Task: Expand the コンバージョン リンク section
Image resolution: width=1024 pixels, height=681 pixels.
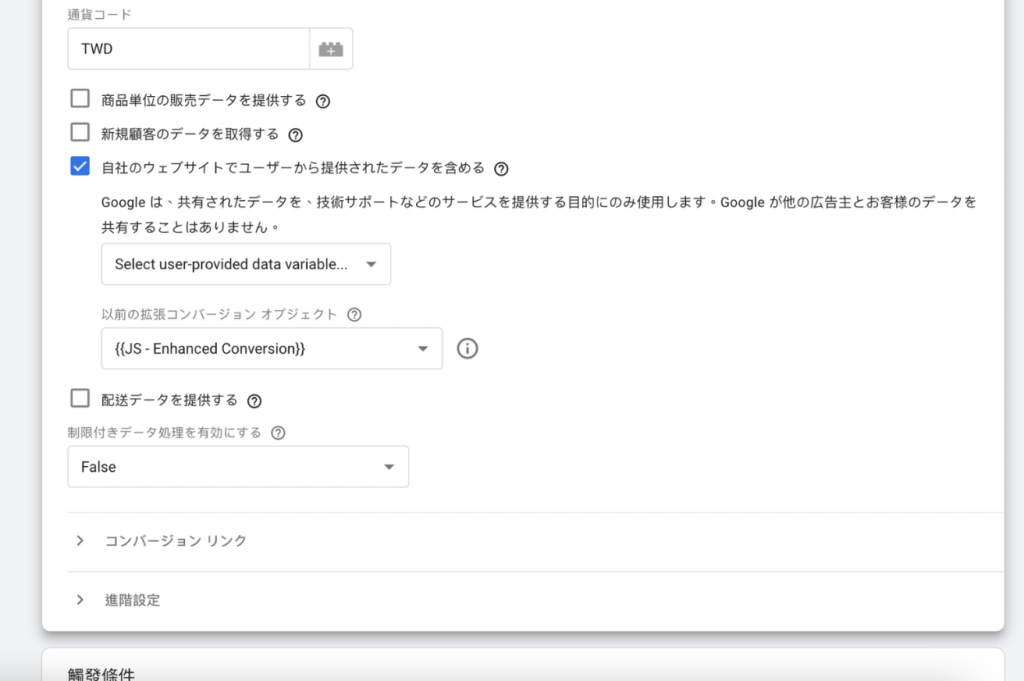Action: [80, 541]
